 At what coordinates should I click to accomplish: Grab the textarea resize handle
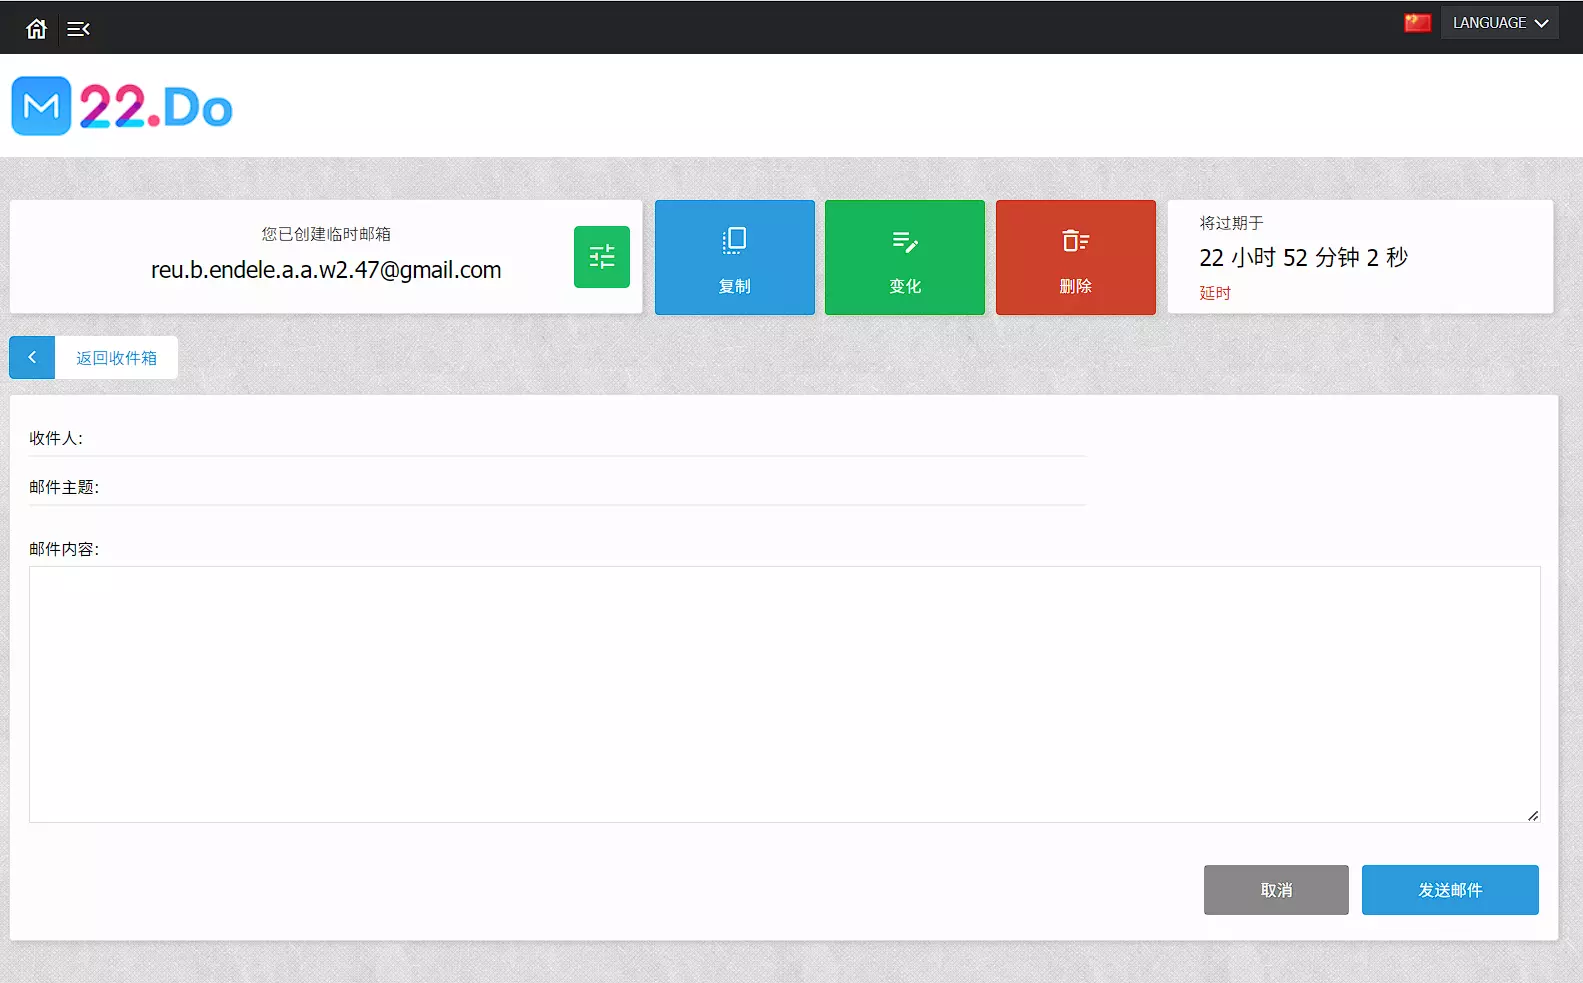point(1533,816)
